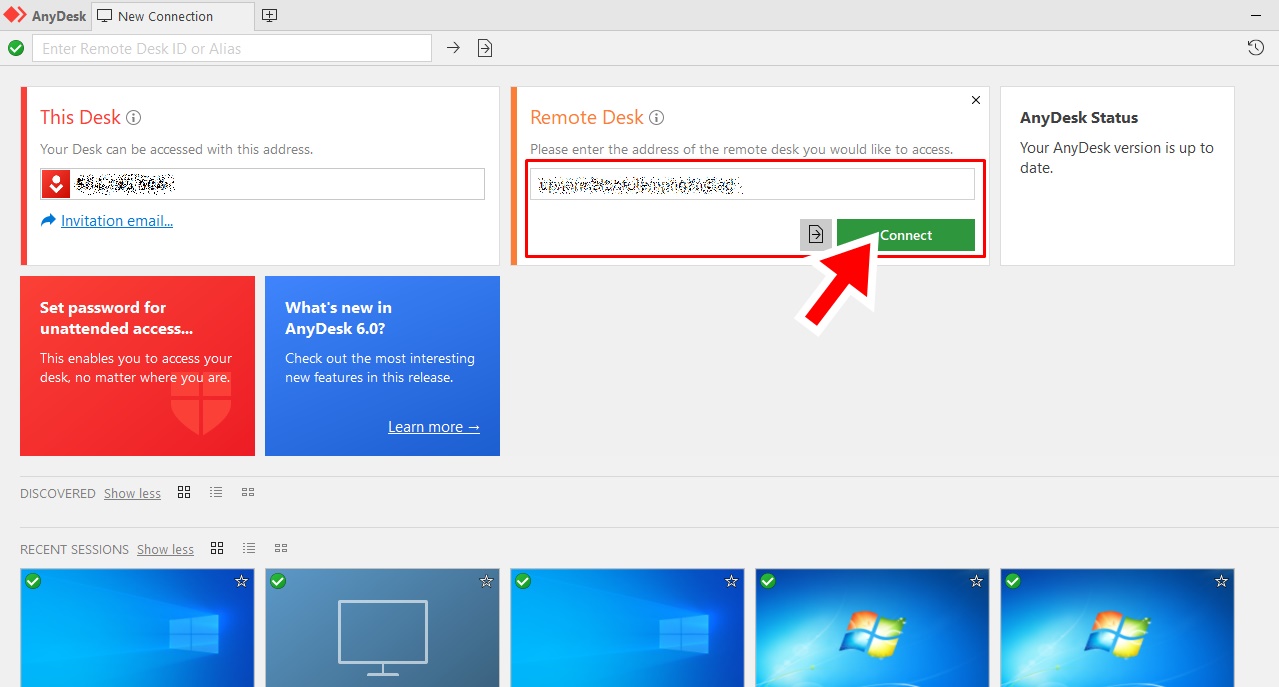Click the RECENT SESSIONS label
The image size is (1279, 687).
[74, 549]
